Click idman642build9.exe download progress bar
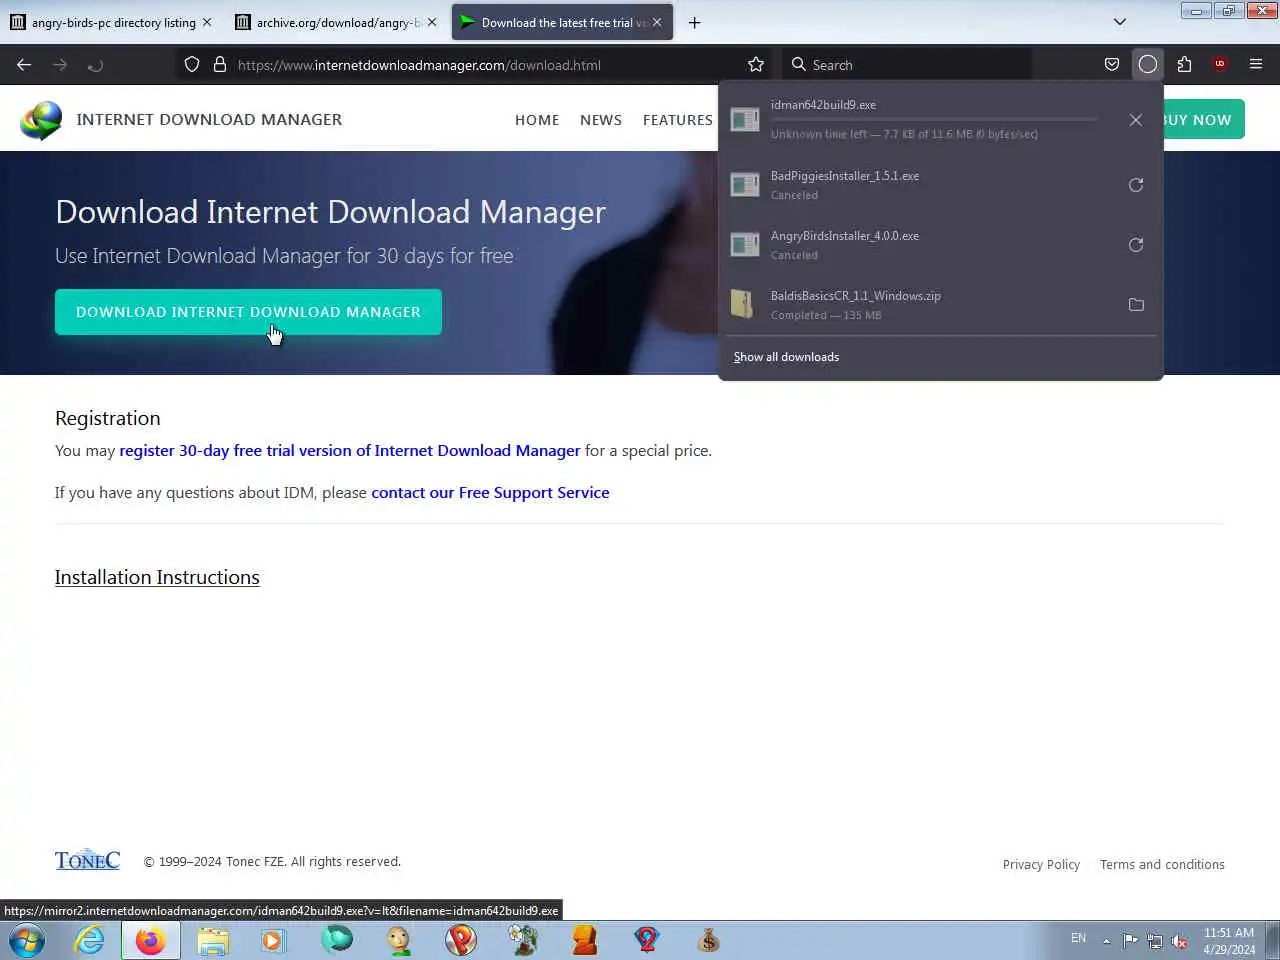1280x960 pixels. coord(934,119)
